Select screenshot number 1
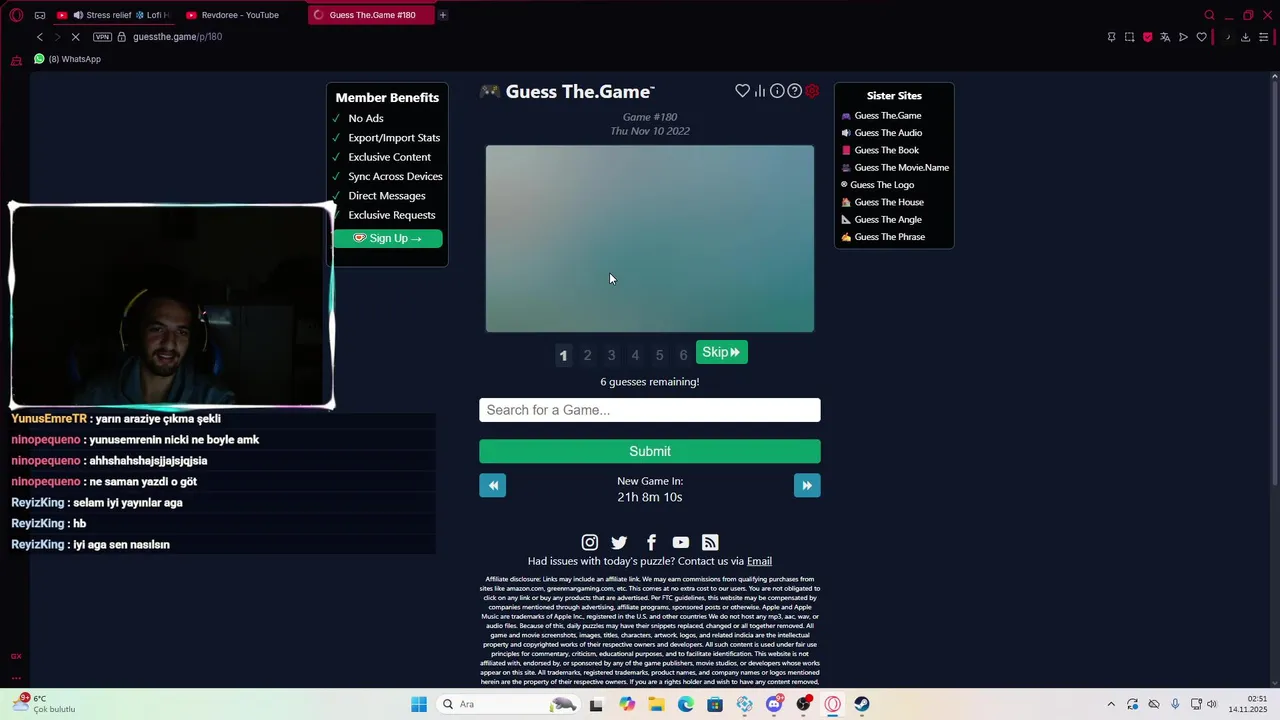1280x720 pixels. 563,355
